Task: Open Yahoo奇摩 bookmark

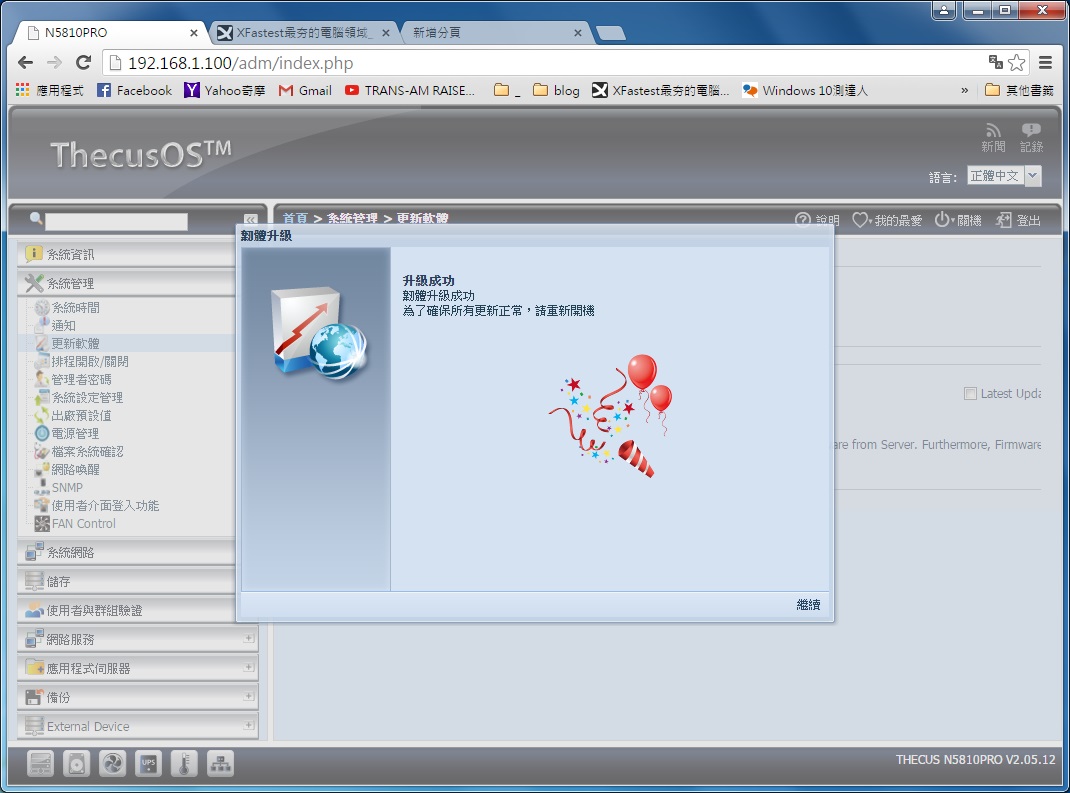Action: [225, 90]
